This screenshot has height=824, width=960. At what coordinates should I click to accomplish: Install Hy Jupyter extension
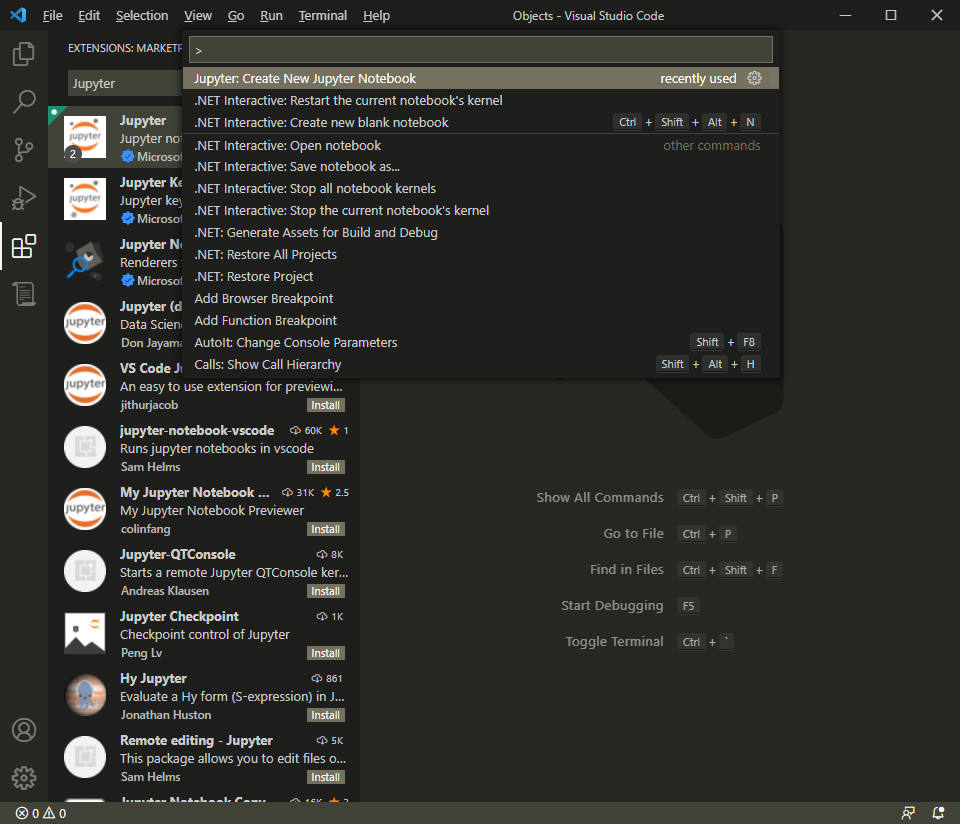[x=326, y=715]
